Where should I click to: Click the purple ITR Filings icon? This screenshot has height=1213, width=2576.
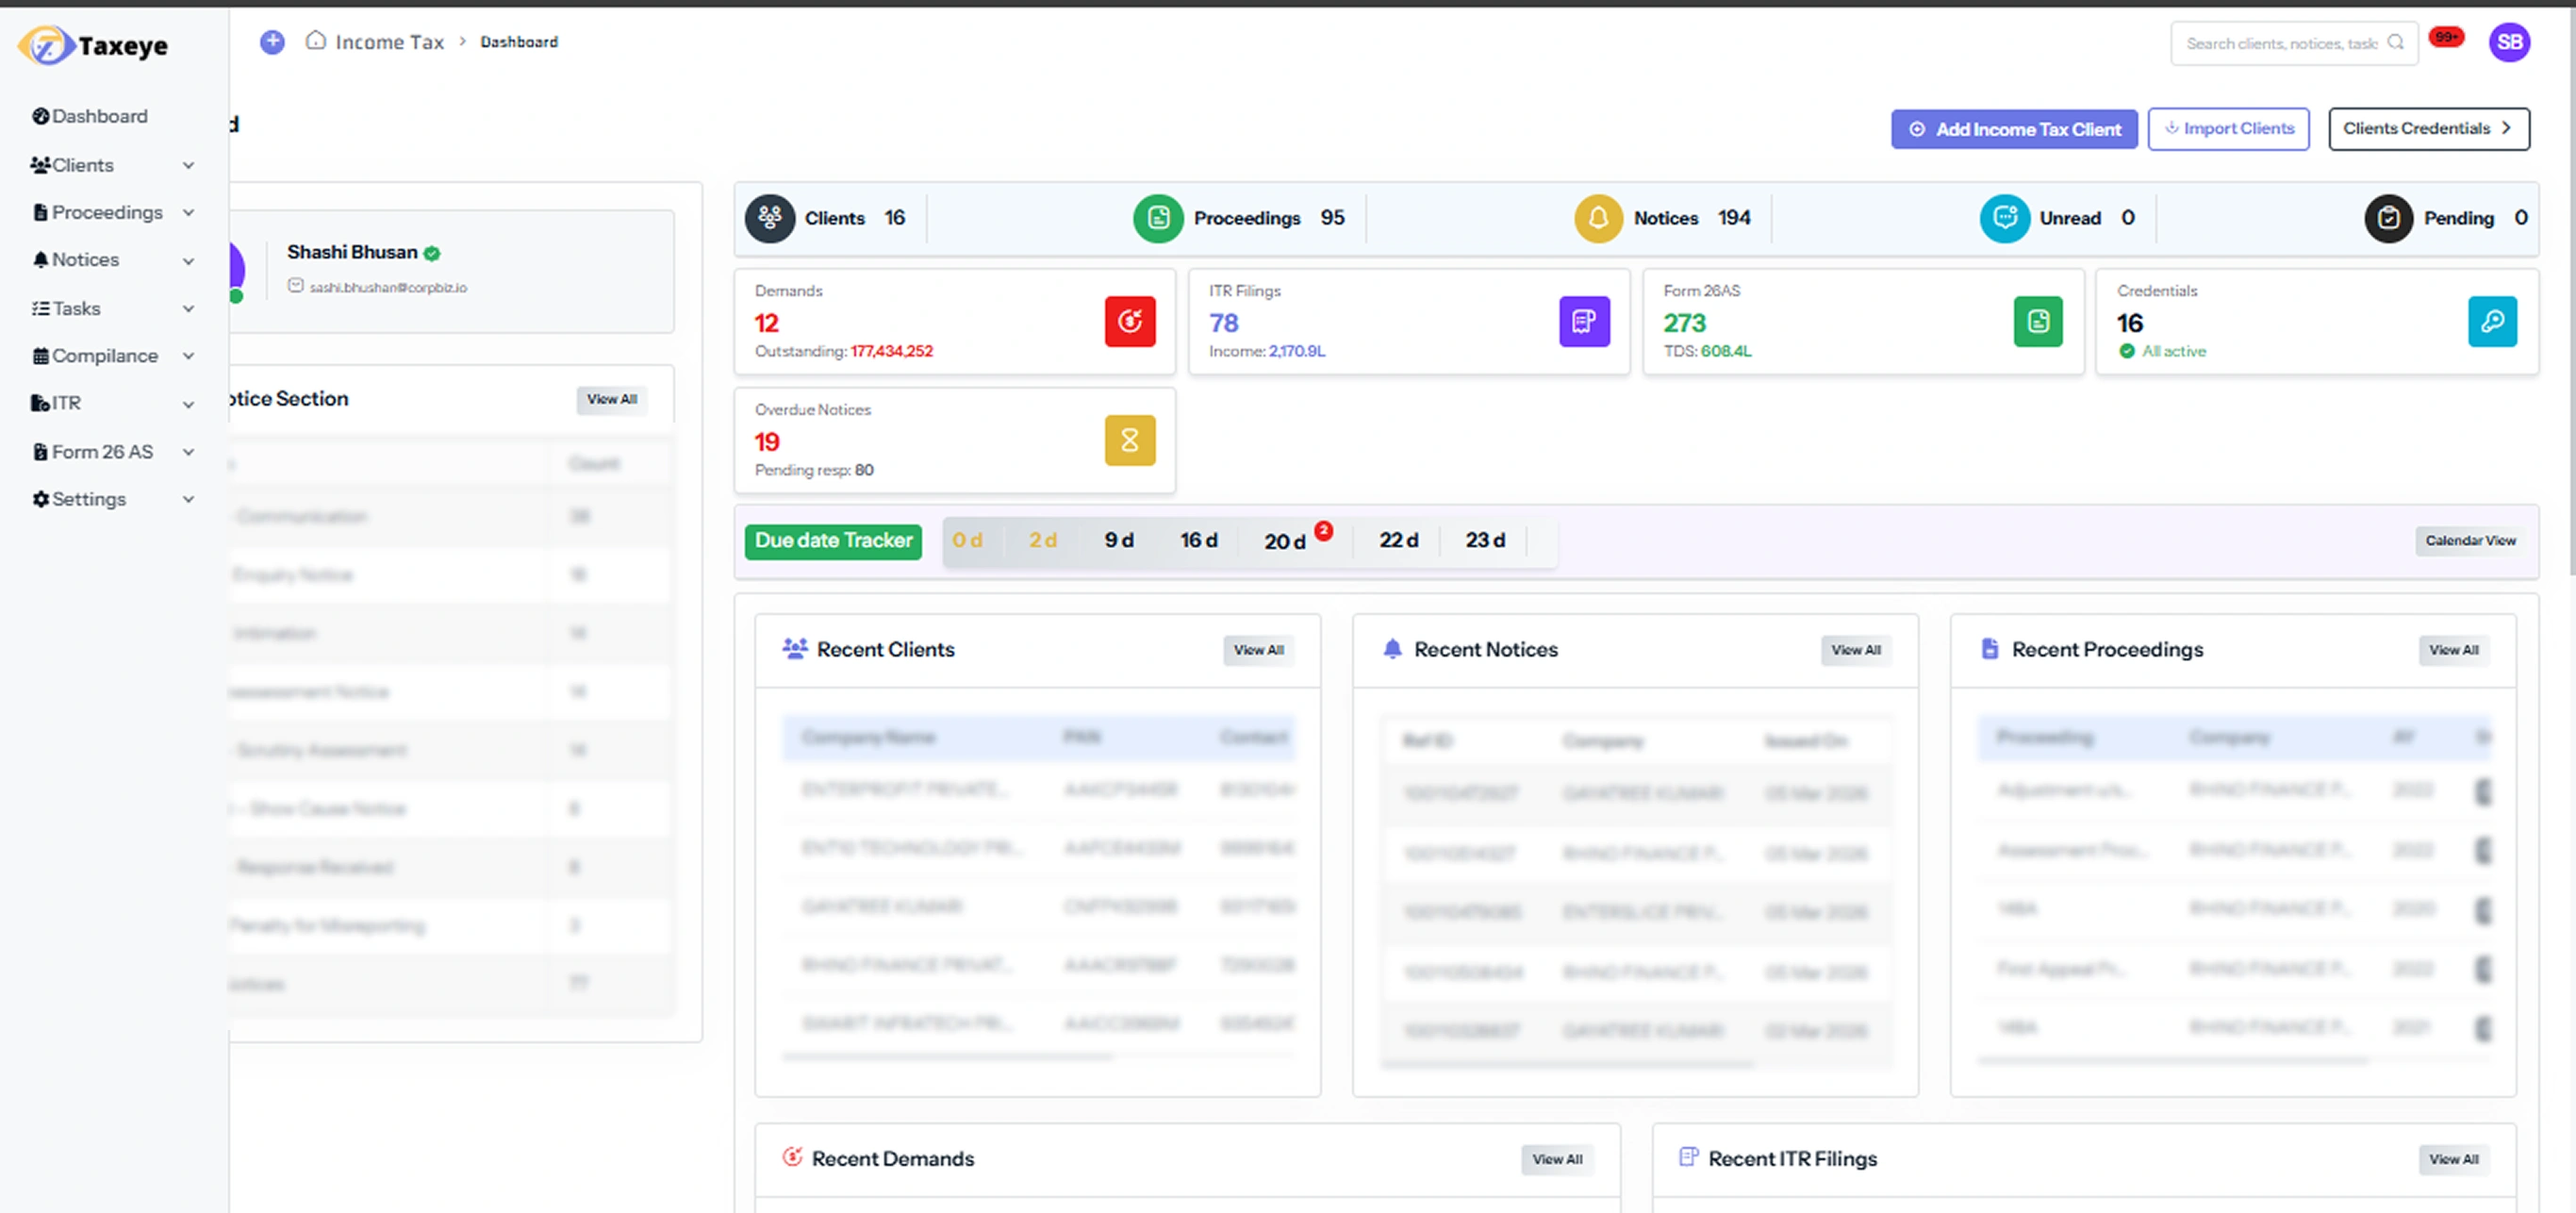click(x=1584, y=322)
